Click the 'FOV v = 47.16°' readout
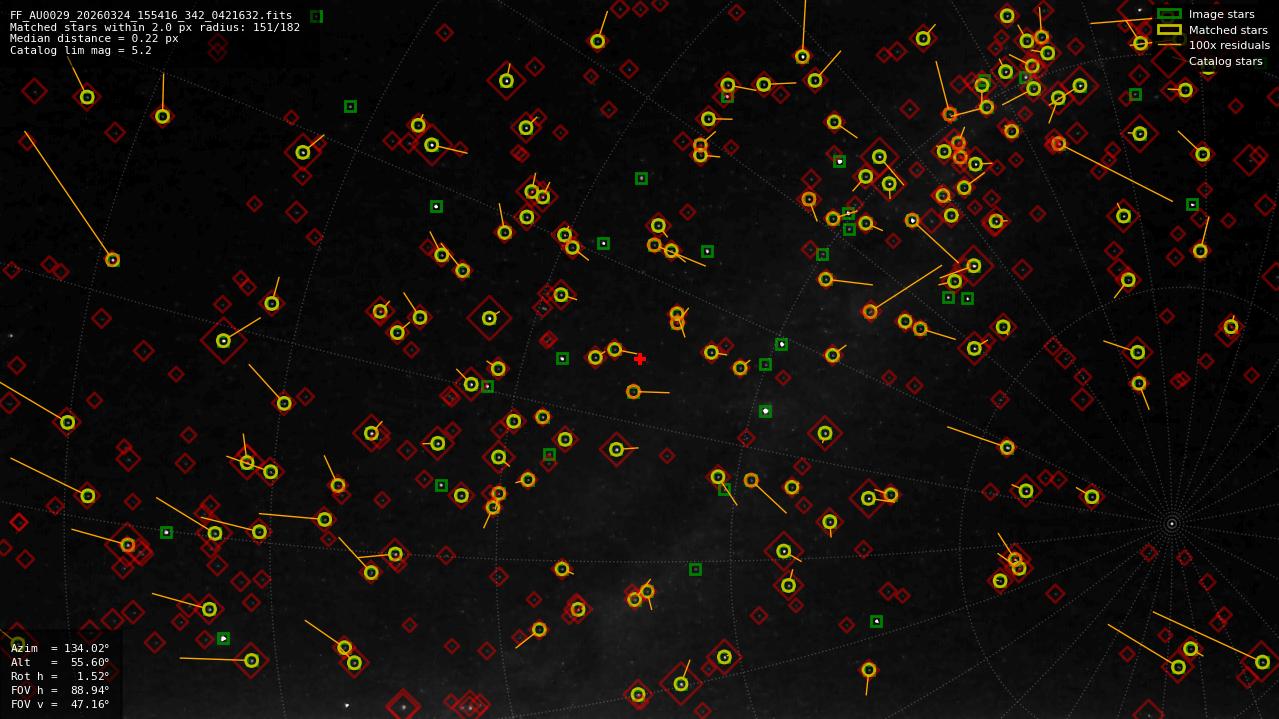Screen dimensions: 1279x719 click(60, 704)
